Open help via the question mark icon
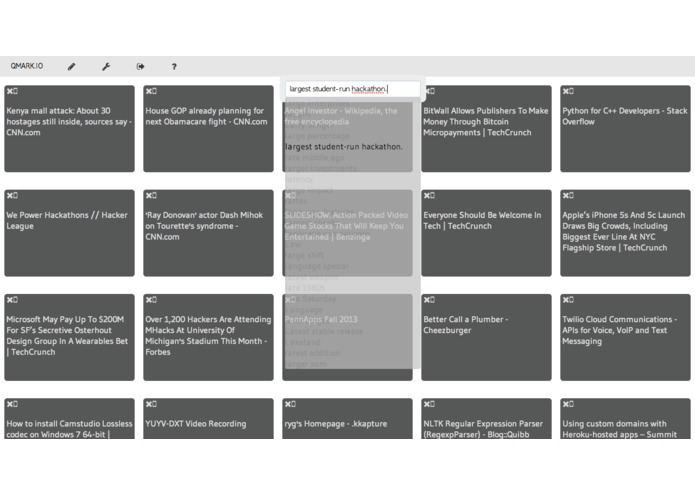695x494 pixels. (174, 66)
